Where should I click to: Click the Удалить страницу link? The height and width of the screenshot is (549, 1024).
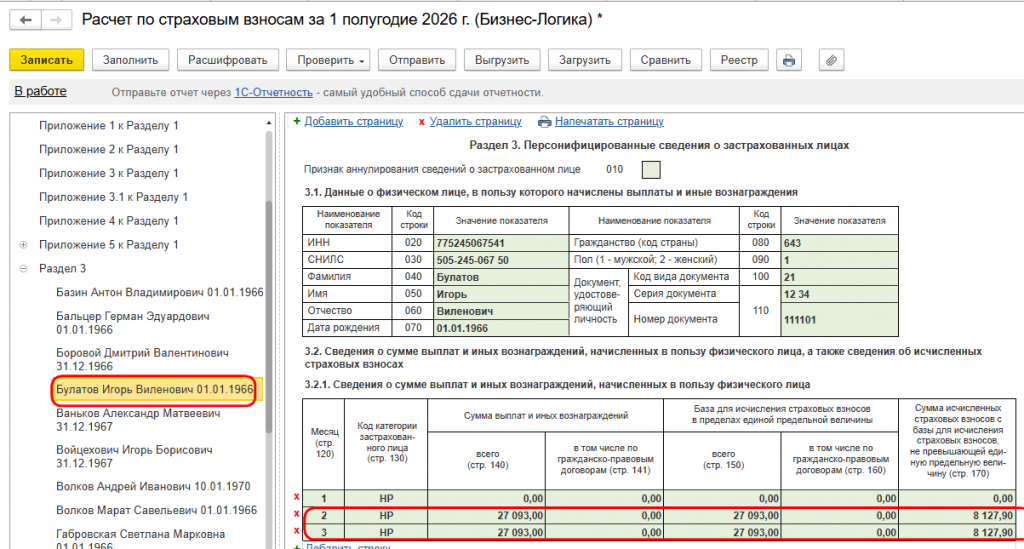click(475, 121)
